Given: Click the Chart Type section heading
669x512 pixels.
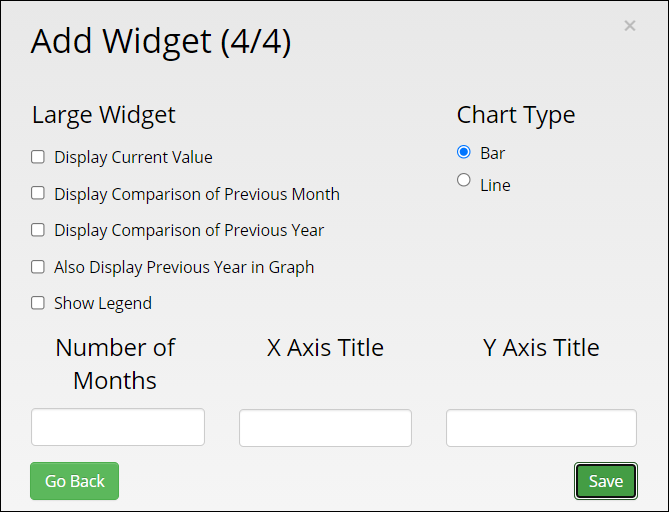Looking at the screenshot, I should (516, 115).
